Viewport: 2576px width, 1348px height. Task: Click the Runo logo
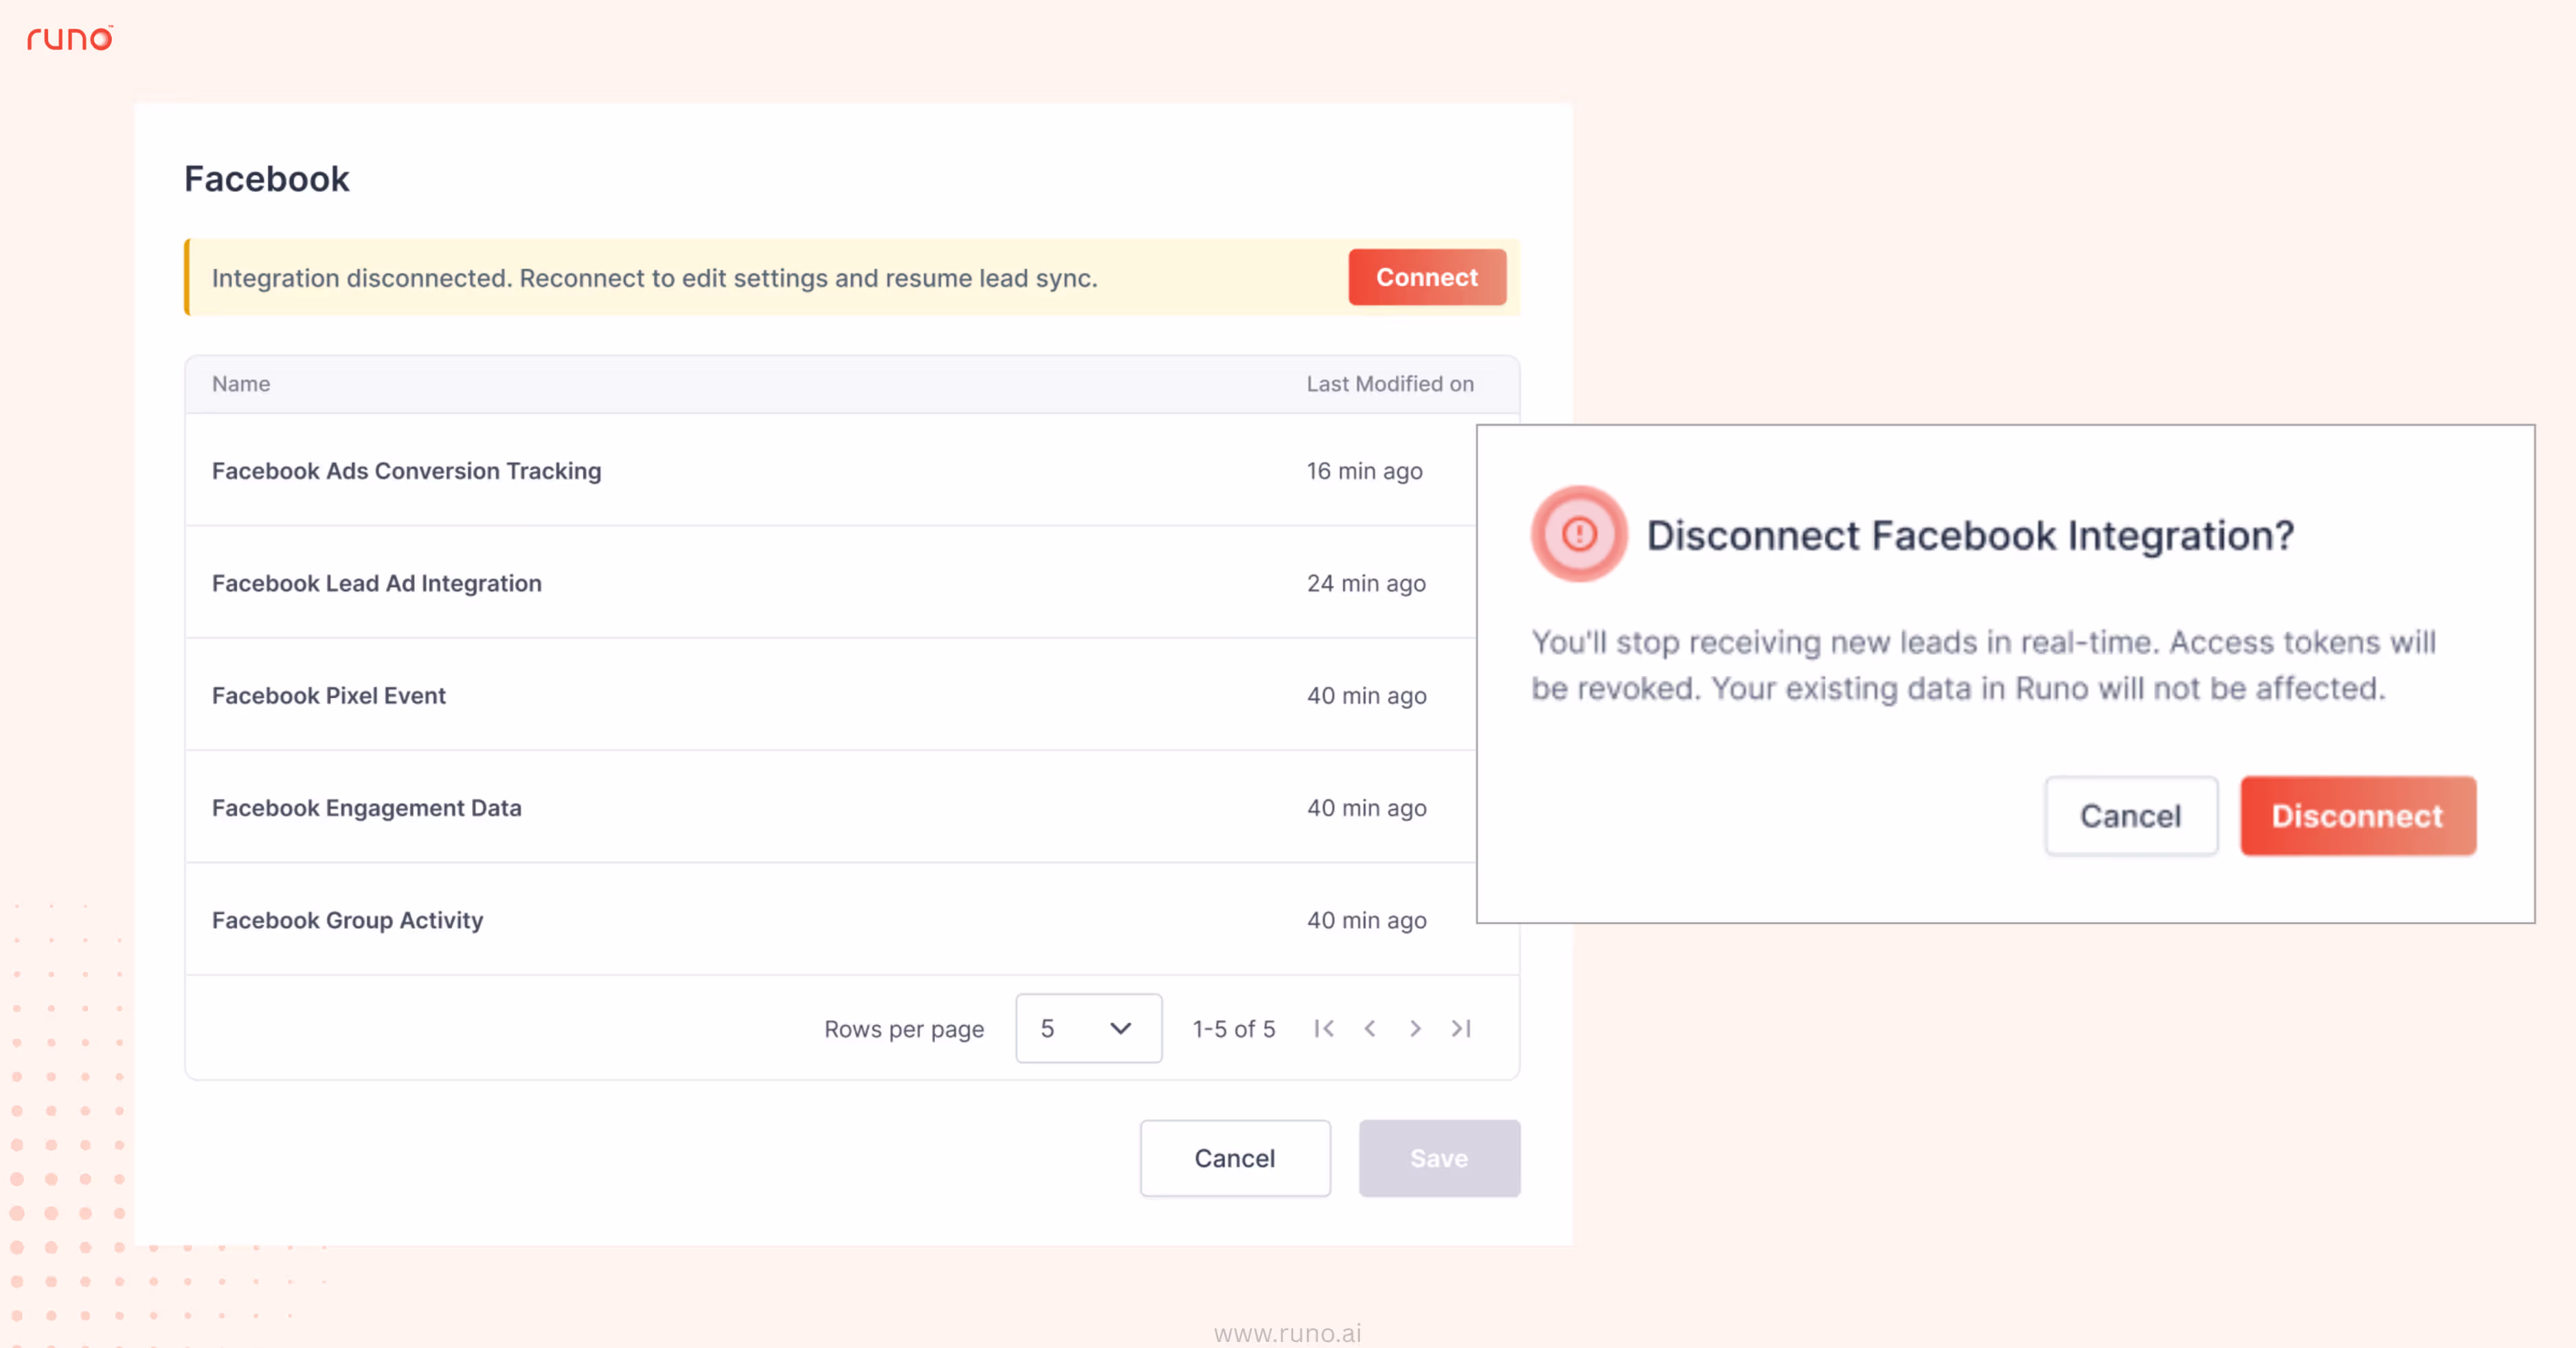pos(70,38)
